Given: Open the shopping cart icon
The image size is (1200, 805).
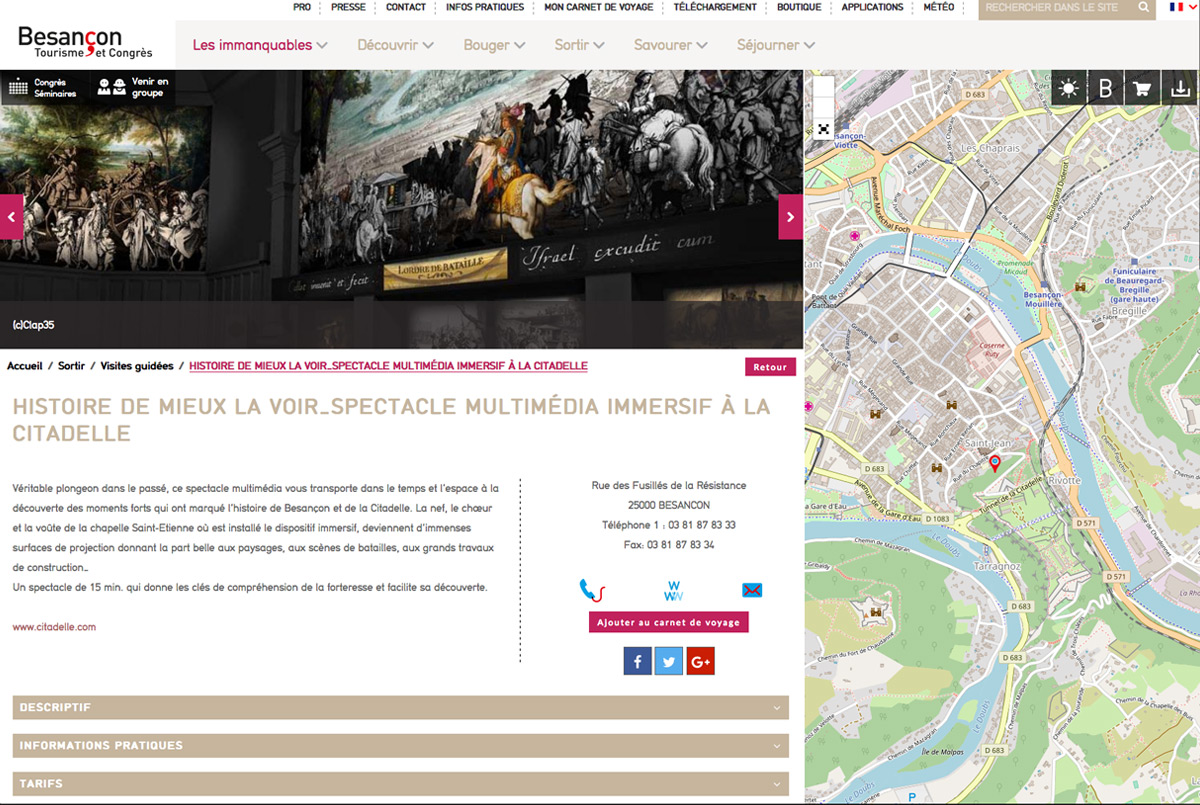Looking at the screenshot, I should pyautogui.click(x=1142, y=89).
